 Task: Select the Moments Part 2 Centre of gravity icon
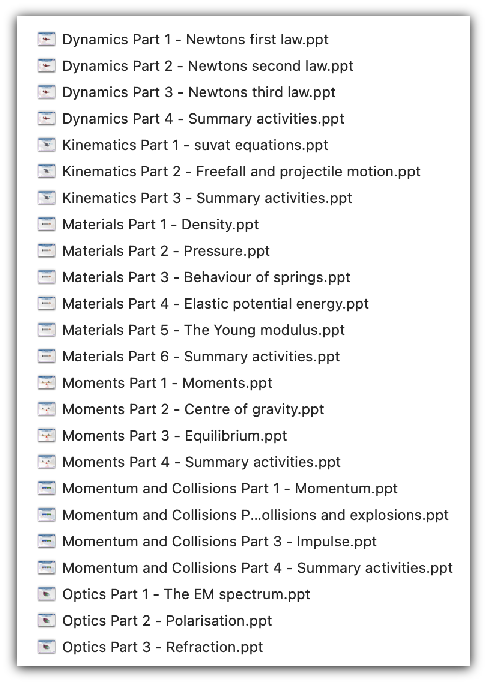[46, 409]
